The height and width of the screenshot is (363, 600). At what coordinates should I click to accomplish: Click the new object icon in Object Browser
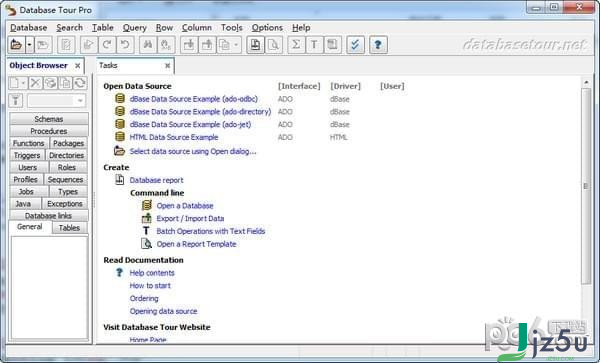(15, 83)
